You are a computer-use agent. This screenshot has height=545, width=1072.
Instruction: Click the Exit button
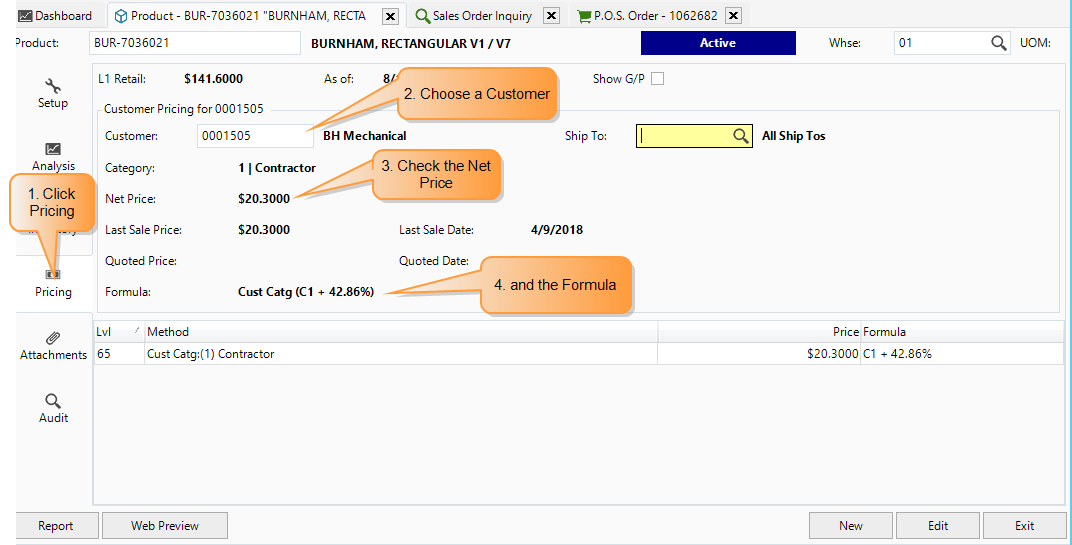[1024, 526]
